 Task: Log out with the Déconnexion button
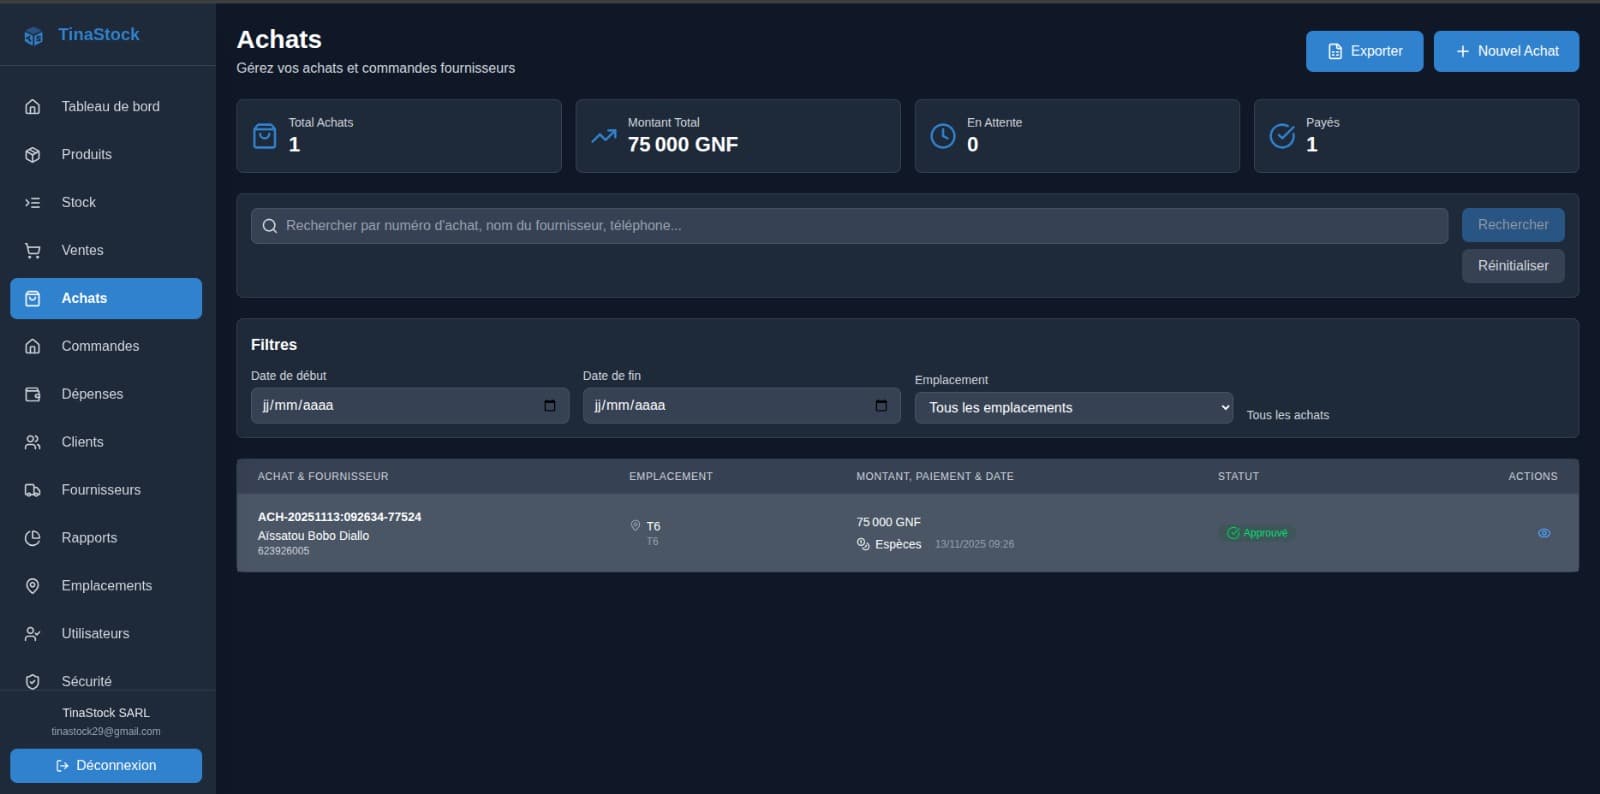tap(106, 766)
